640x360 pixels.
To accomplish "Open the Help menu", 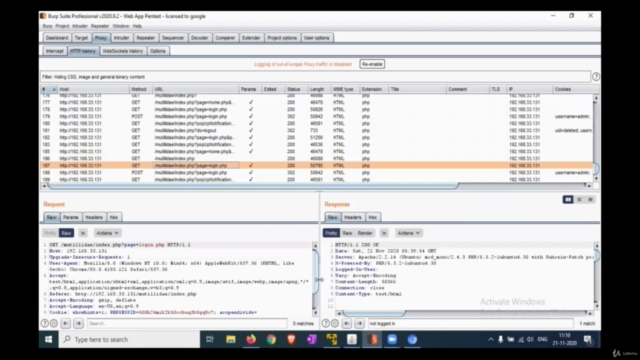I will coord(137,26).
